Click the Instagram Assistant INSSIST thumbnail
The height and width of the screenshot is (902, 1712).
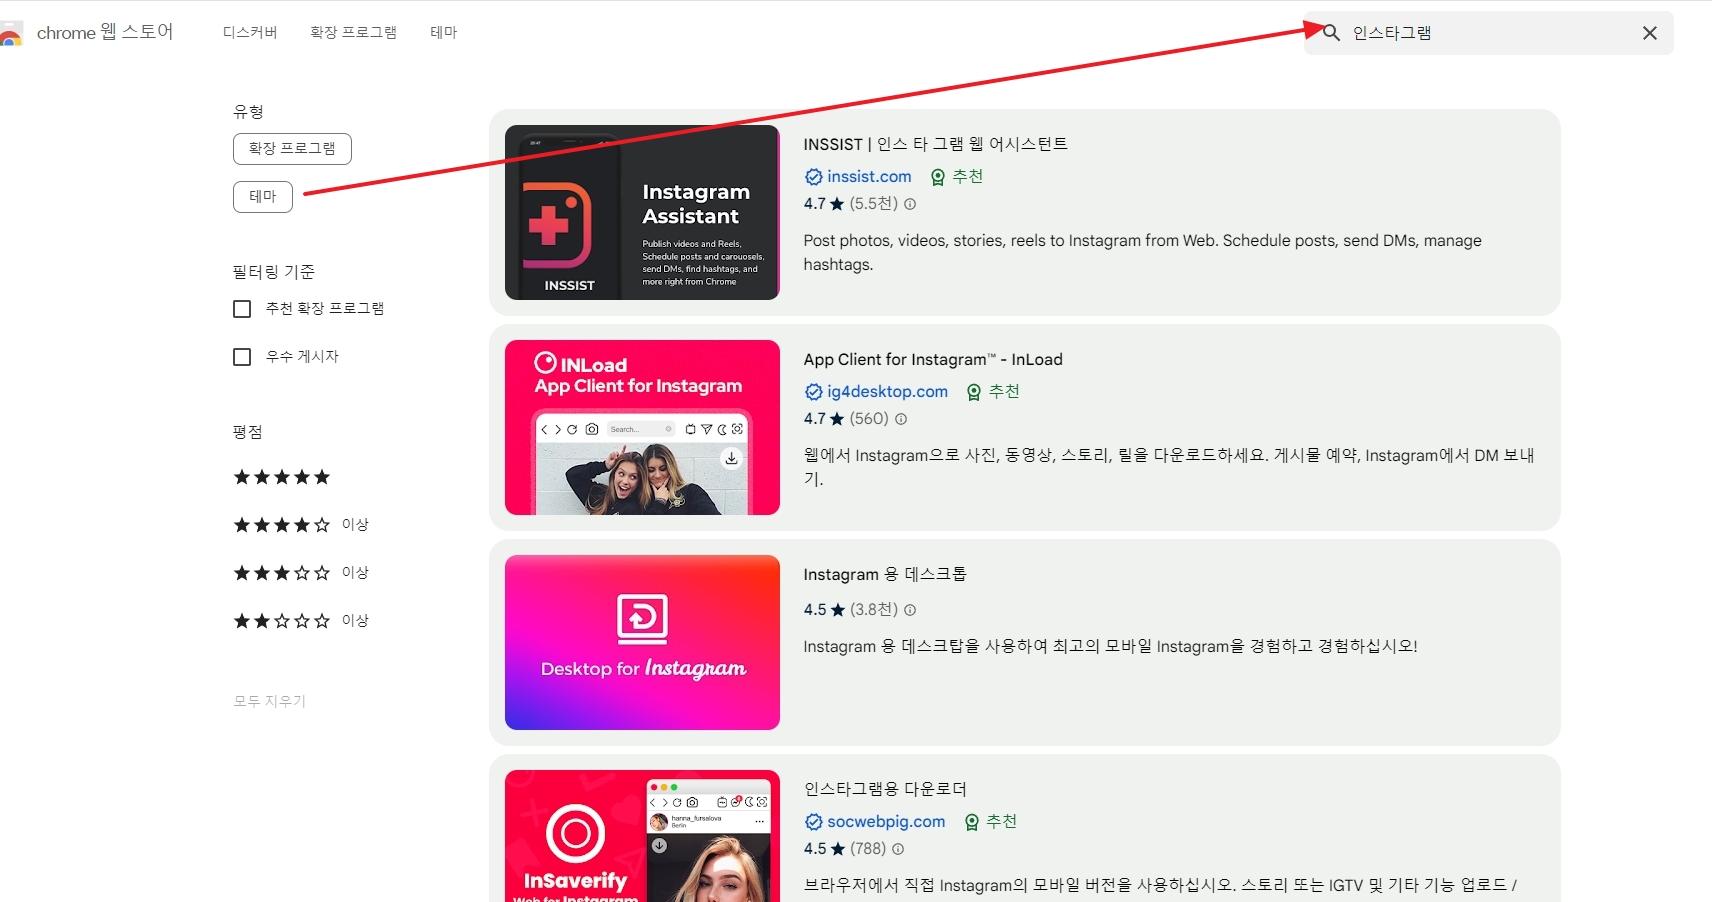(x=642, y=212)
